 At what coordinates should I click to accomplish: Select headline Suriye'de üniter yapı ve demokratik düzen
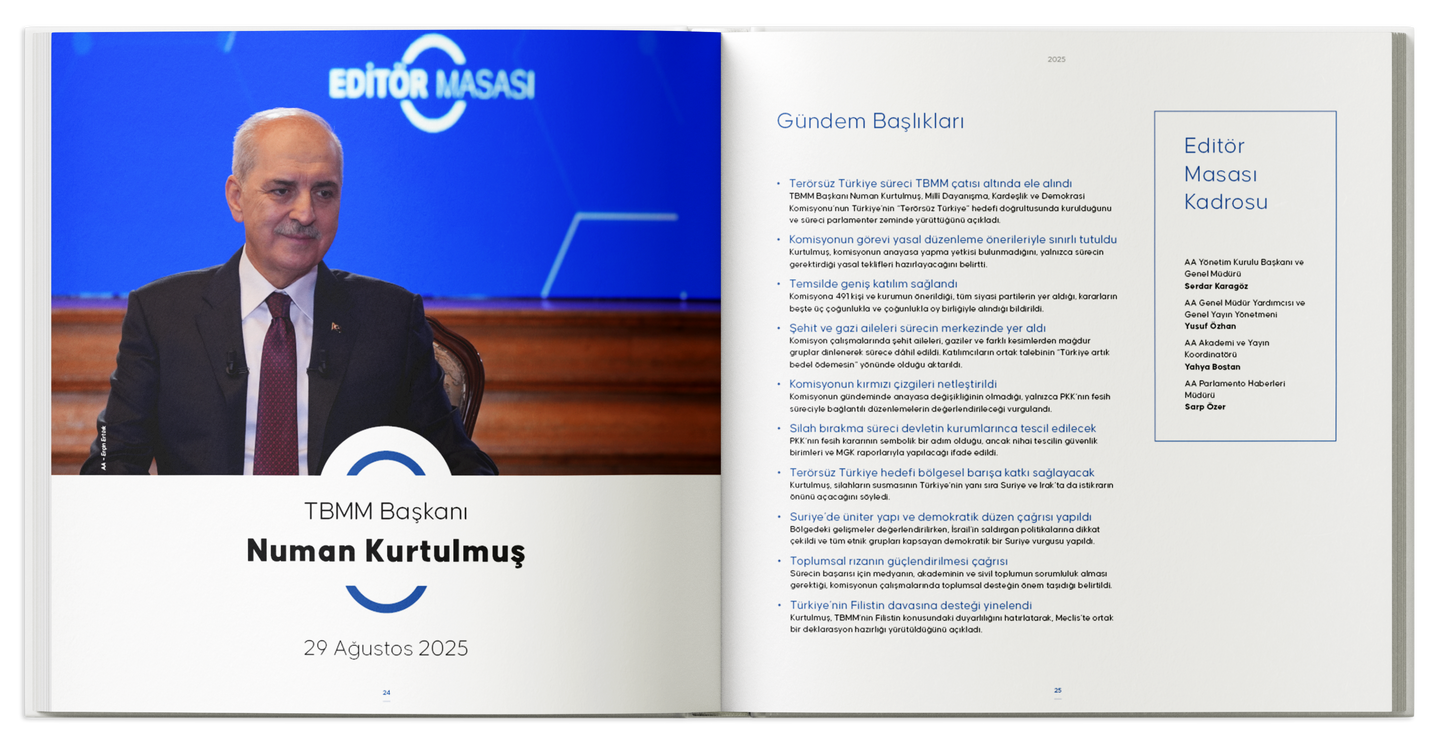click(940, 517)
